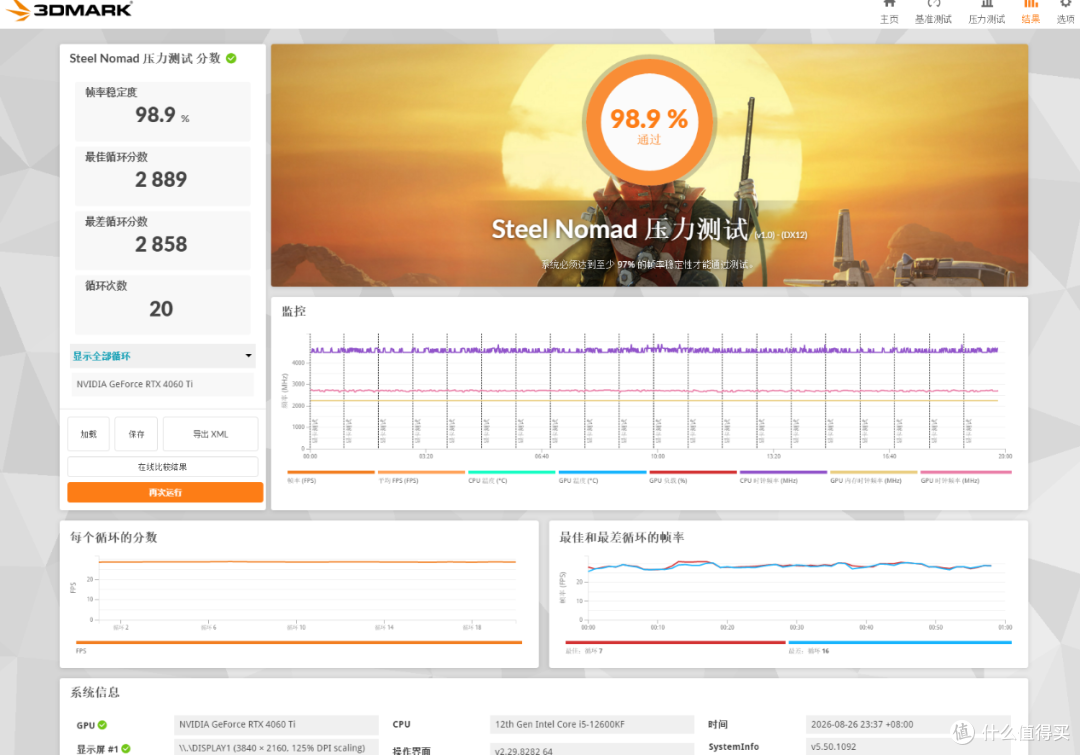Toggle the CPU 时钟频率 (MHz) legend series

(x=783, y=477)
